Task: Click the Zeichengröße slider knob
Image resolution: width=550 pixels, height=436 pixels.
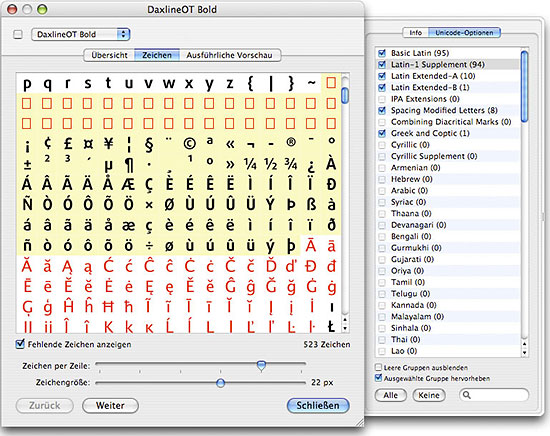Action: 220,383
